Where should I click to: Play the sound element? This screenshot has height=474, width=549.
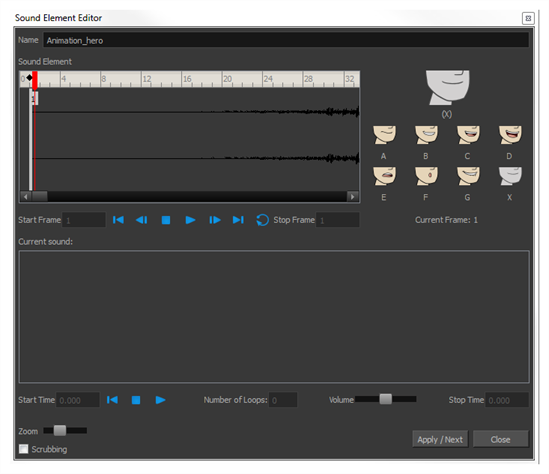(190, 220)
